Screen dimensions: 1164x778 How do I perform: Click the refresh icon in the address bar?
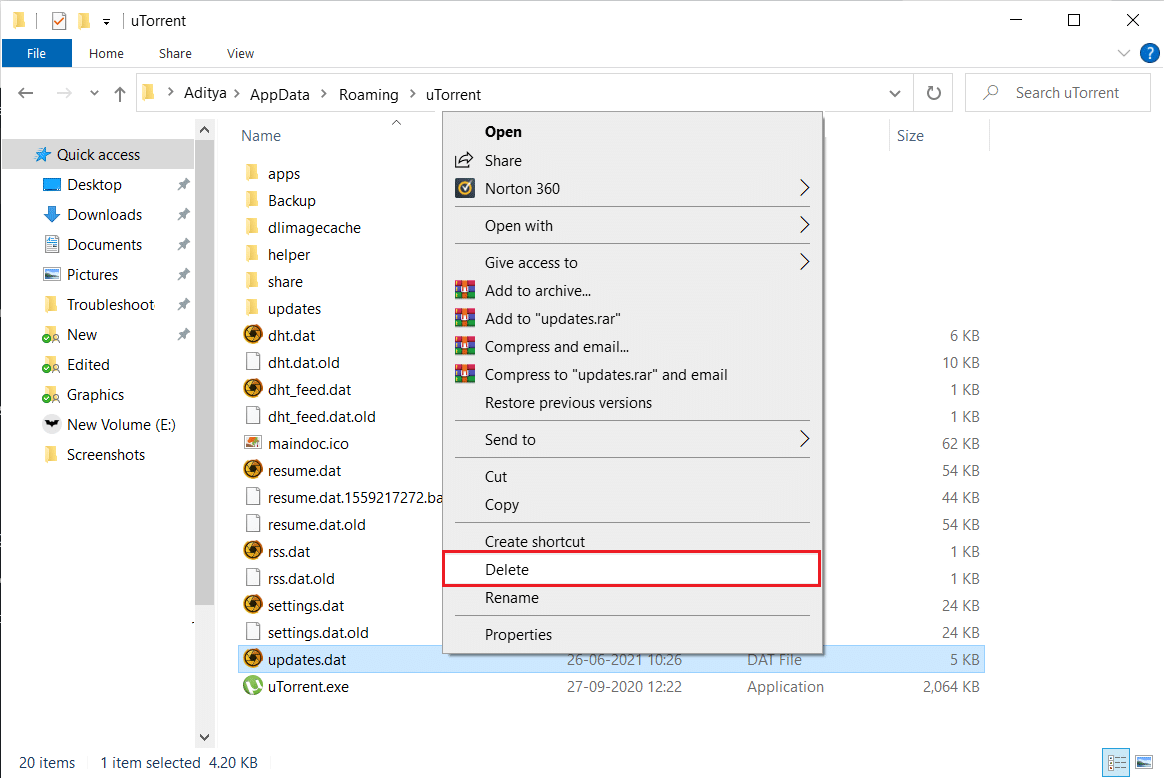click(x=932, y=92)
